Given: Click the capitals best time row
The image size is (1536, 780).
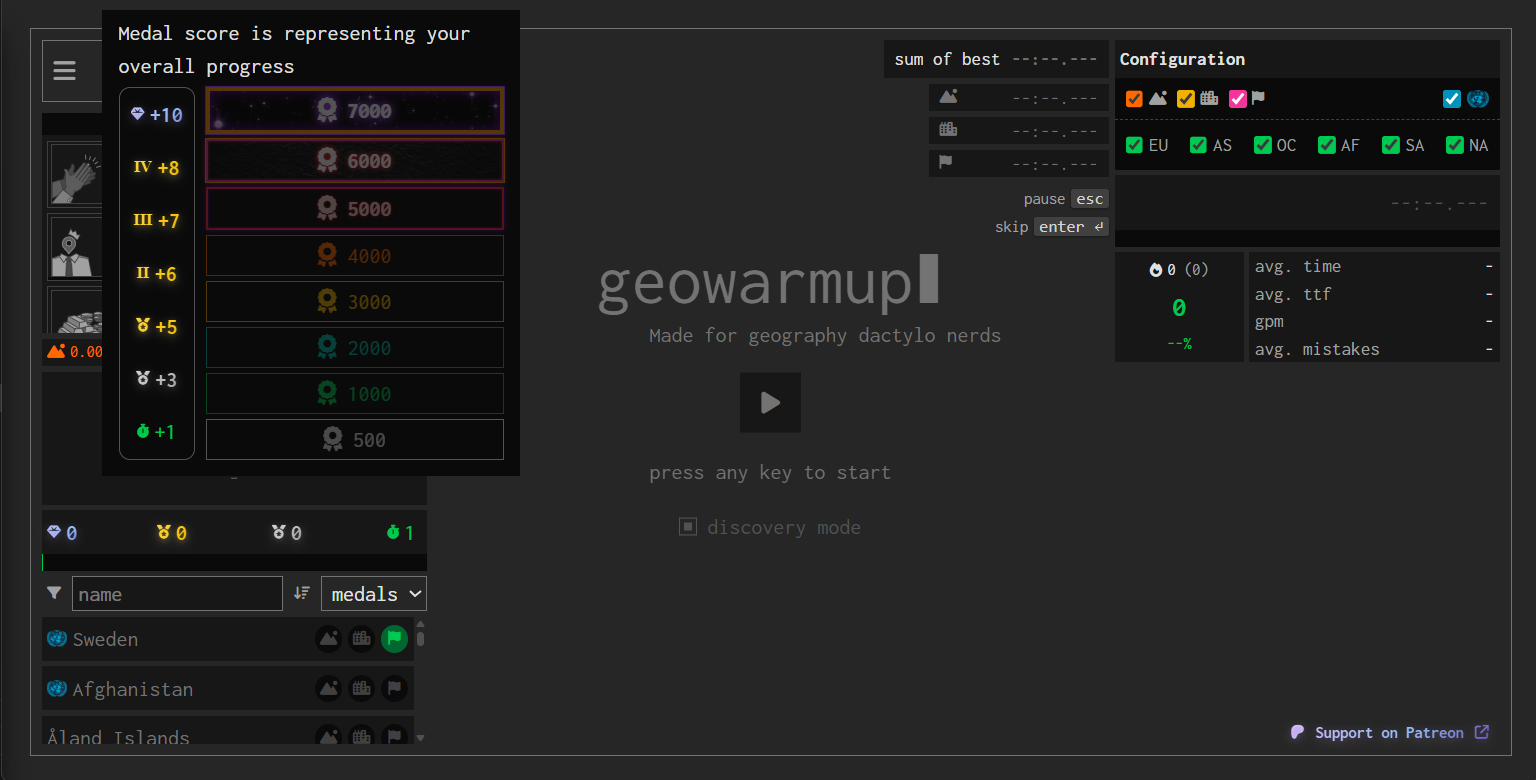Looking at the screenshot, I should [1019, 130].
